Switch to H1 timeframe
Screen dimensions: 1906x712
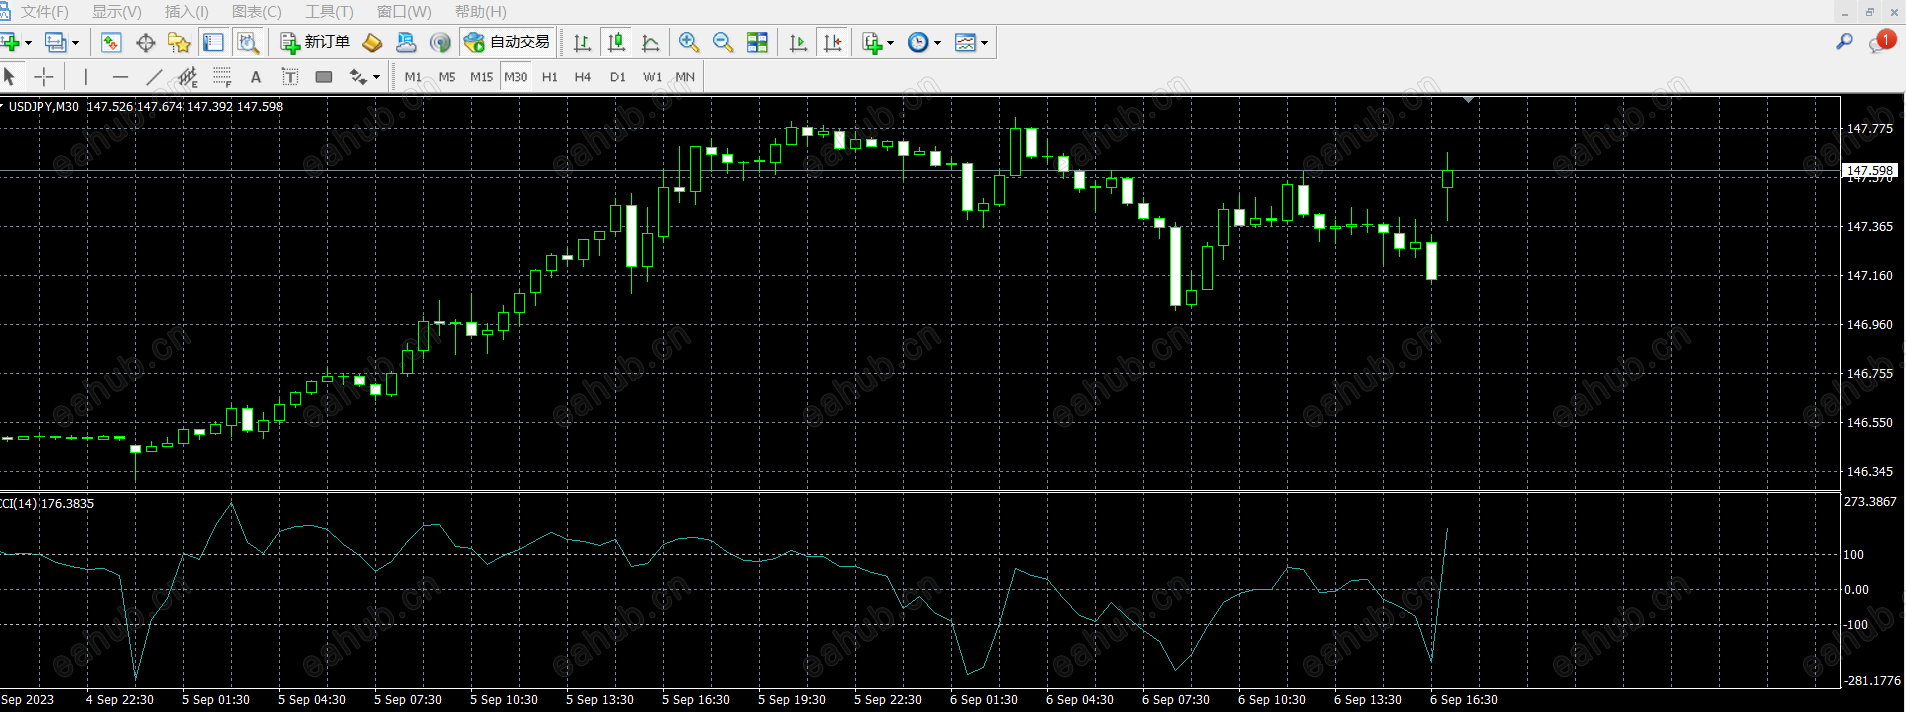pos(550,76)
